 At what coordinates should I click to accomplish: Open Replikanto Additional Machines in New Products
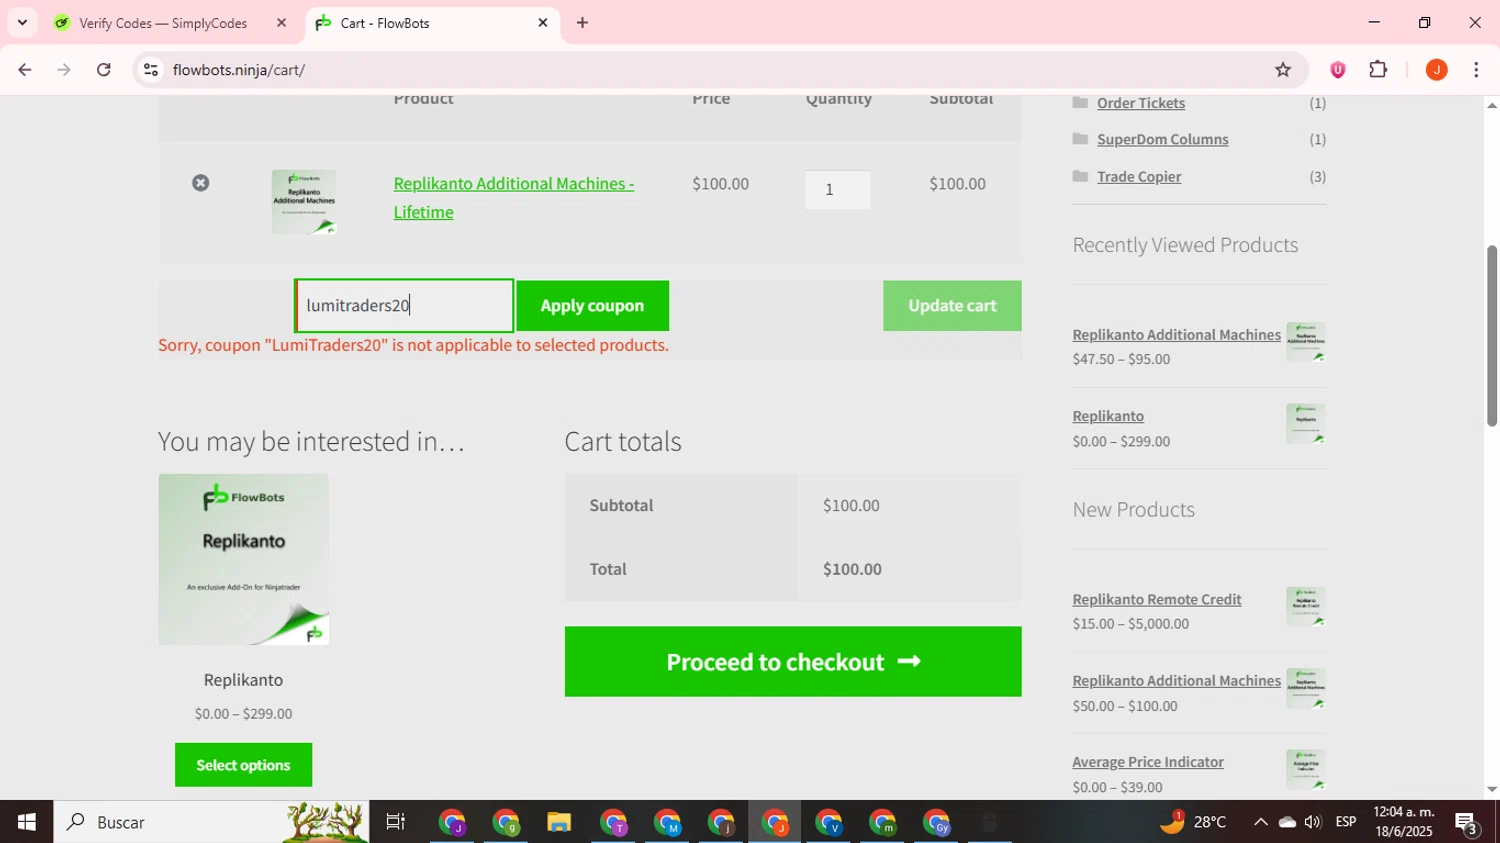(1176, 681)
